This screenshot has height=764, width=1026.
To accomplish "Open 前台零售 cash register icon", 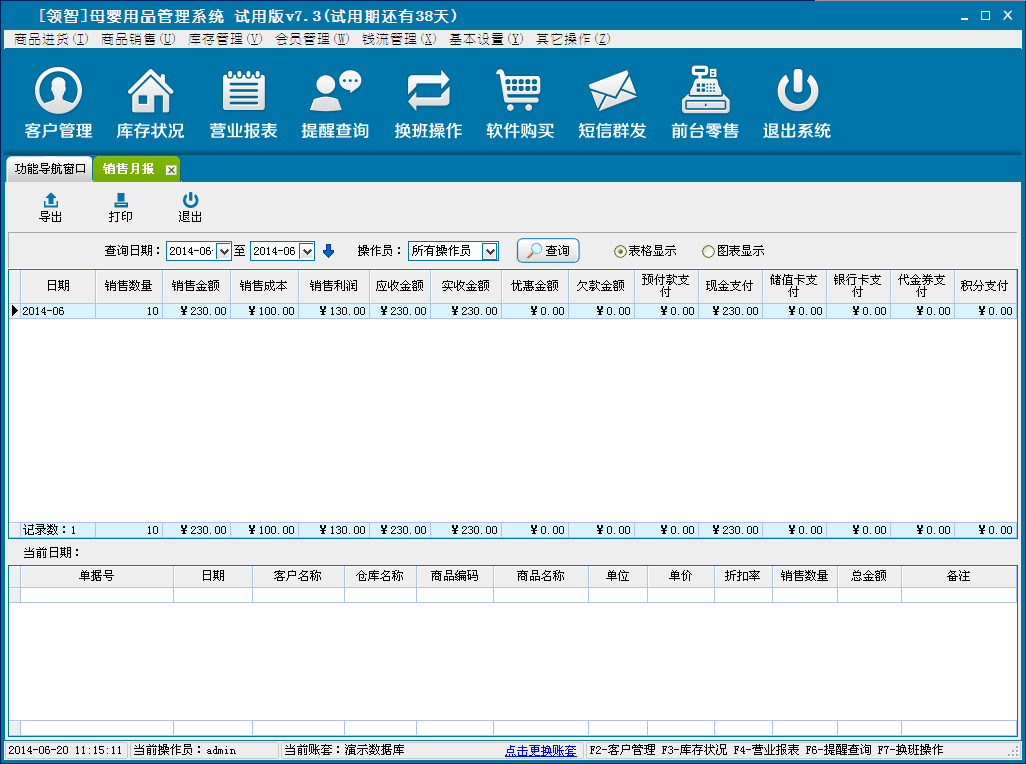I will coord(705,92).
